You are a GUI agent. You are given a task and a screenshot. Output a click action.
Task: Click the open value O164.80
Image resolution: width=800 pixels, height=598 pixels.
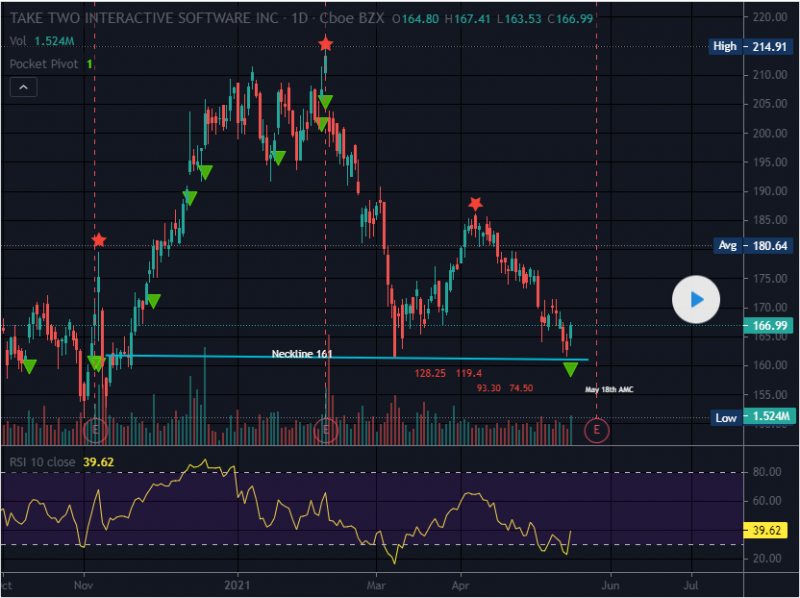(x=415, y=19)
